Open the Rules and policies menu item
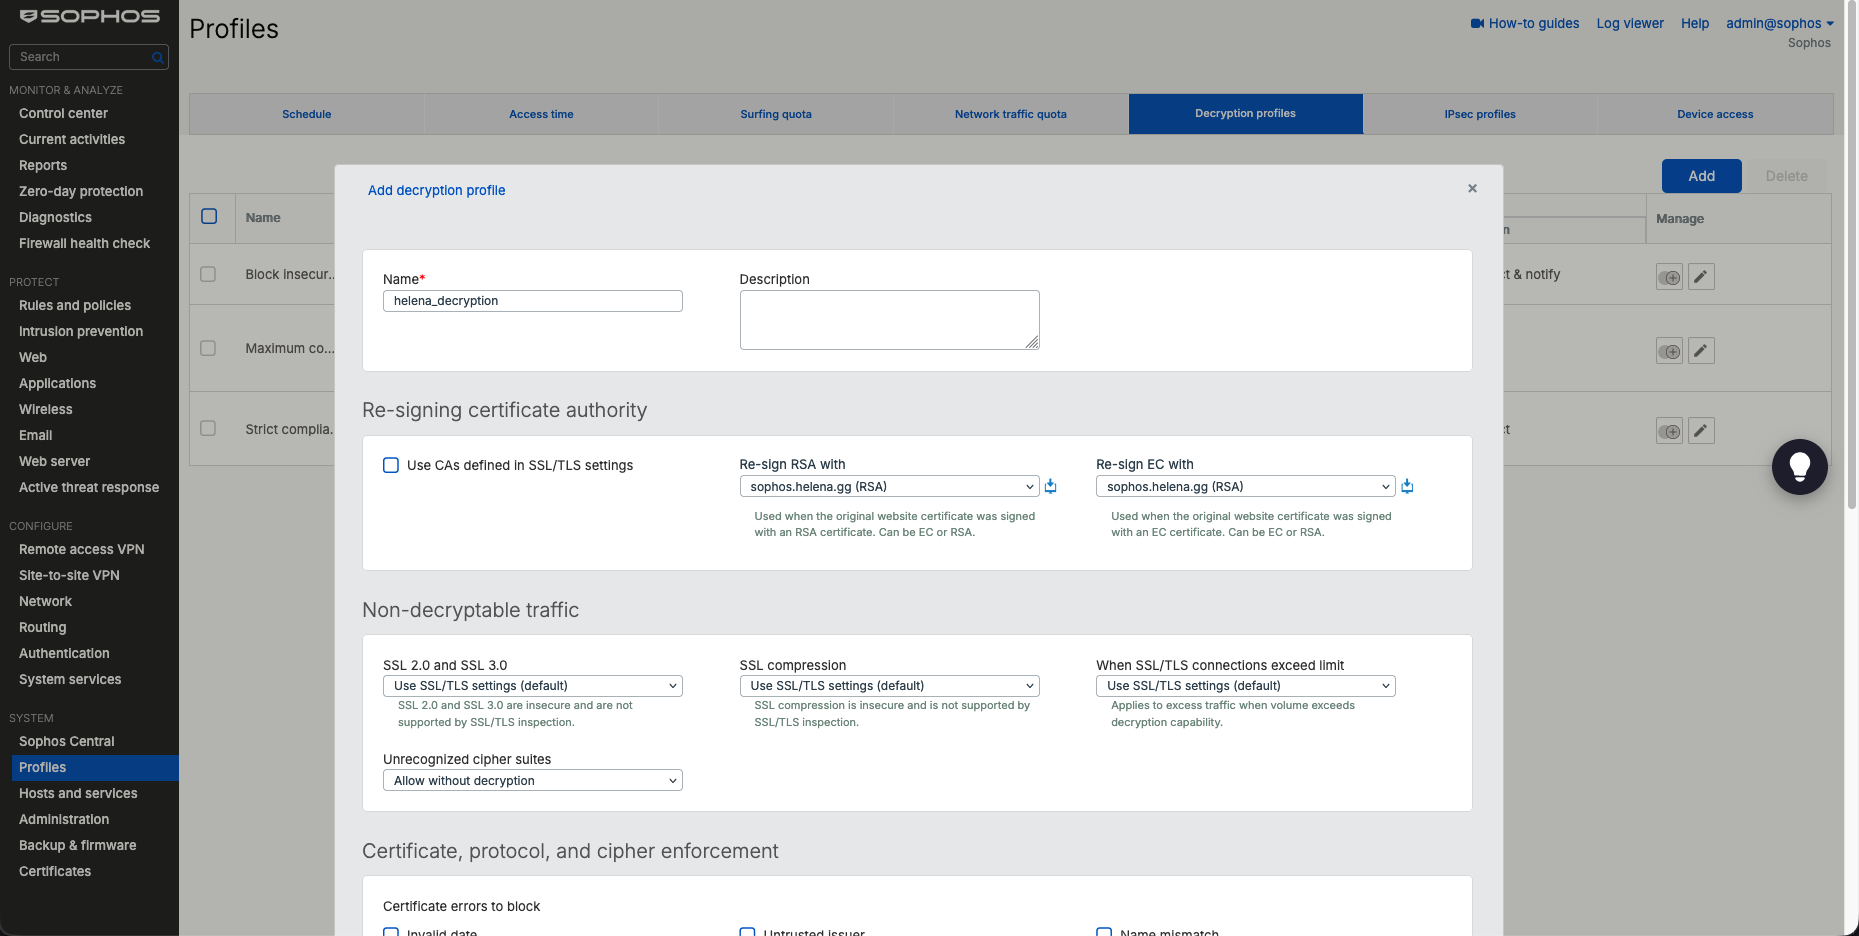Viewport: 1859px width, 936px height. (75, 306)
